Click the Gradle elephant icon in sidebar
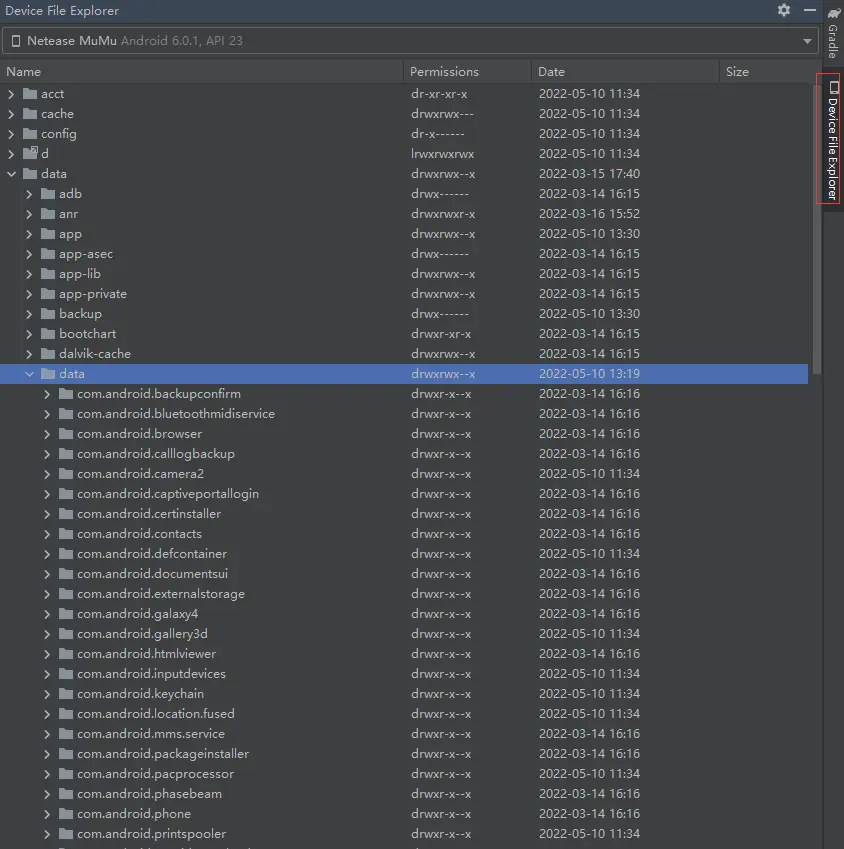 (x=833, y=13)
